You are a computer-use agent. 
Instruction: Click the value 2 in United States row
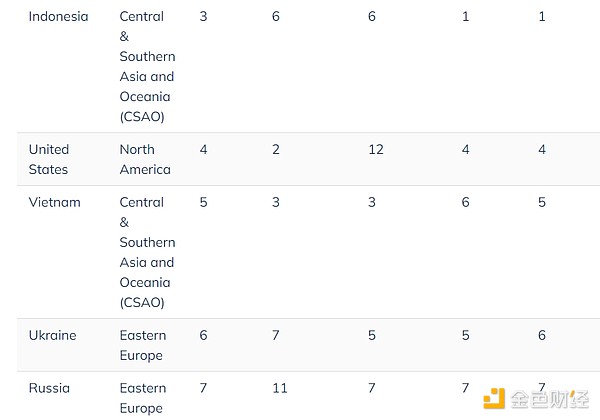276,149
